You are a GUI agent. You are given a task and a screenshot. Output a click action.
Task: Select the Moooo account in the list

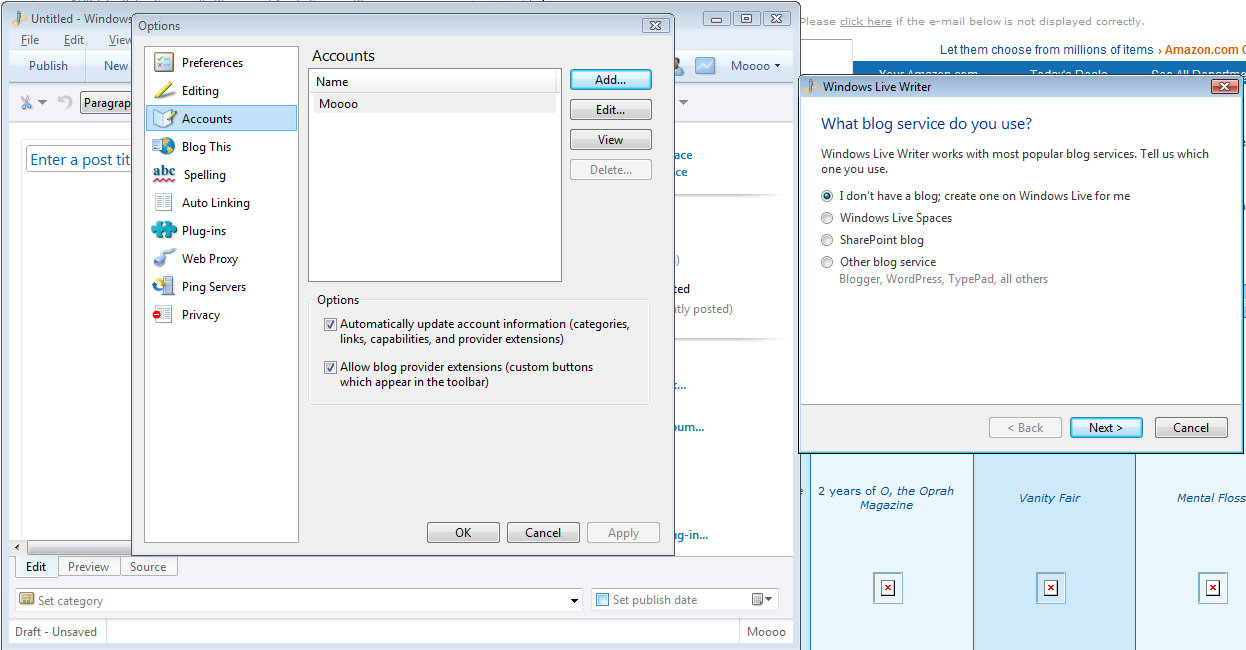click(x=433, y=103)
